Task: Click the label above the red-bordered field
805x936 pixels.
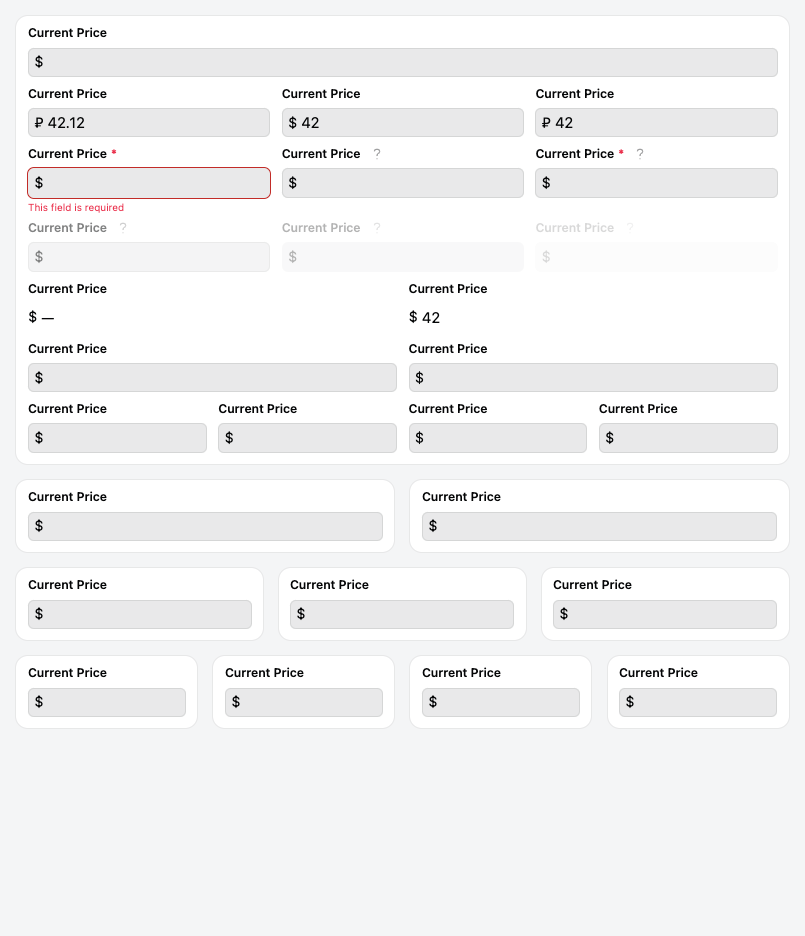Action: (x=67, y=154)
